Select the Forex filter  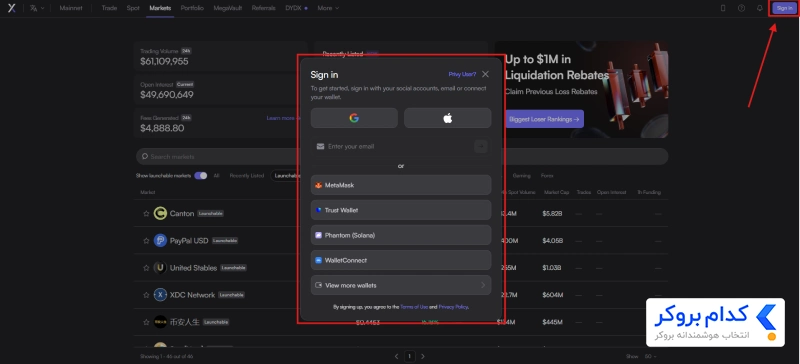point(547,176)
